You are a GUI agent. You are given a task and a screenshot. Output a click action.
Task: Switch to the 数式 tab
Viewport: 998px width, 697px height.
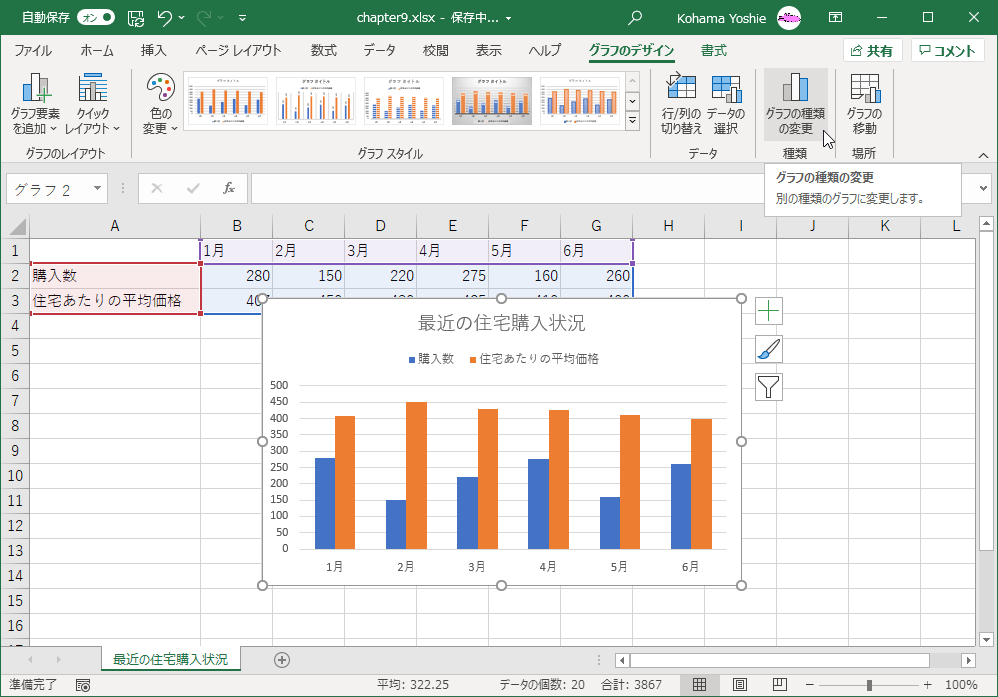coord(323,50)
